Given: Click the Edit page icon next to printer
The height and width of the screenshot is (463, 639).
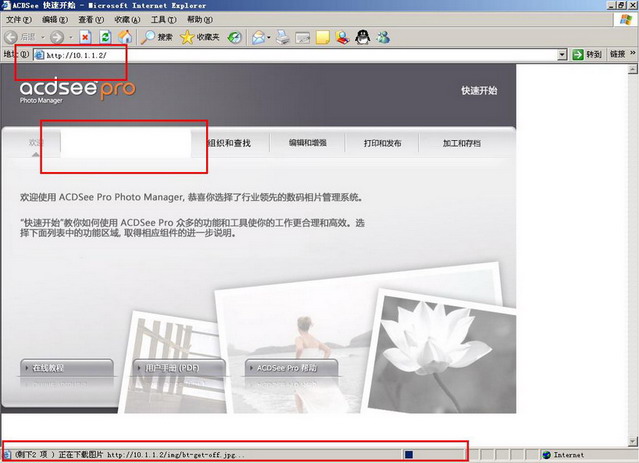Looking at the screenshot, I should pyautogui.click(x=302, y=38).
